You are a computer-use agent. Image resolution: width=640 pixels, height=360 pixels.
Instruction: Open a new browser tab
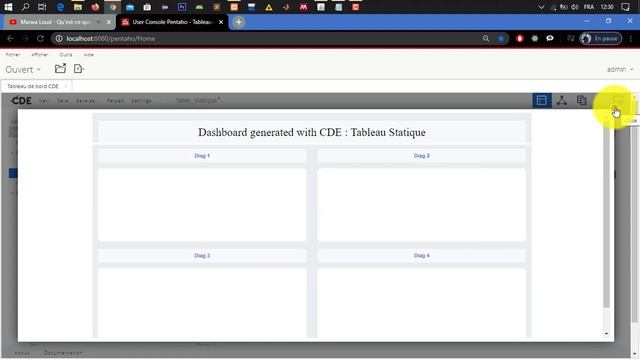[x=239, y=22]
